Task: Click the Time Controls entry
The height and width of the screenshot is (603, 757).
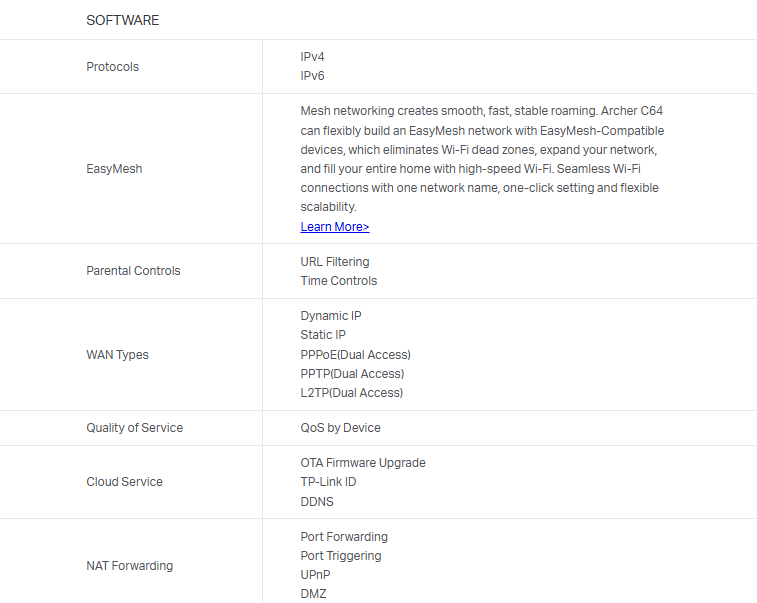Action: point(338,281)
